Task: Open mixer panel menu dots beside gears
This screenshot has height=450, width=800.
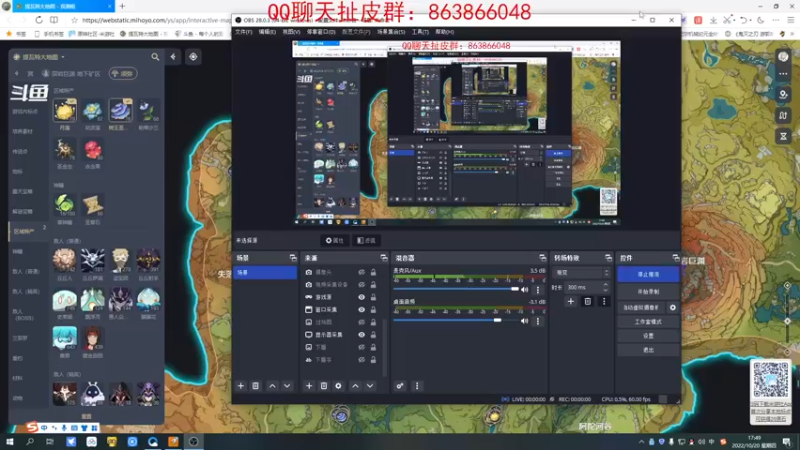Action: (417, 386)
